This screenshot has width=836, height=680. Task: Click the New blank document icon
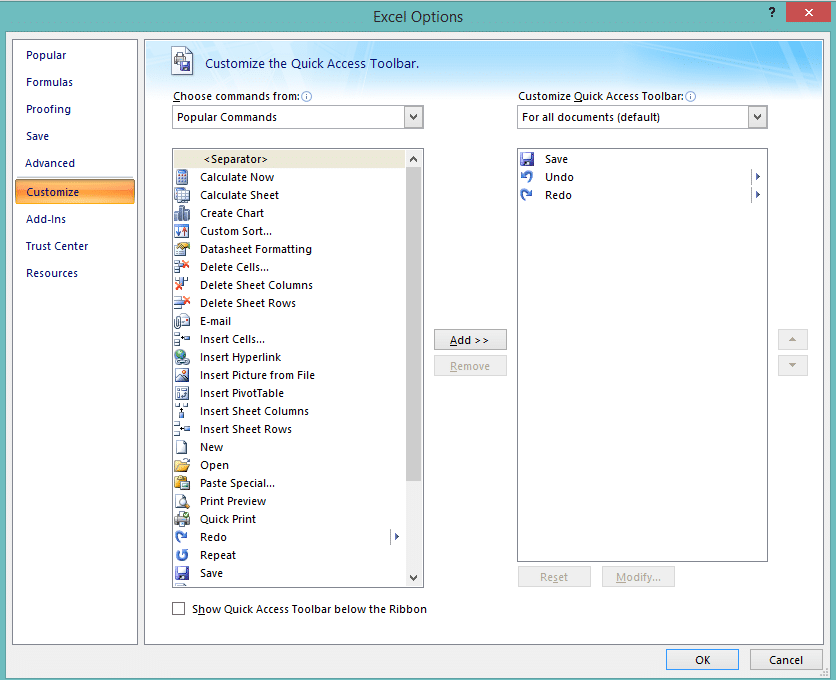[182, 447]
